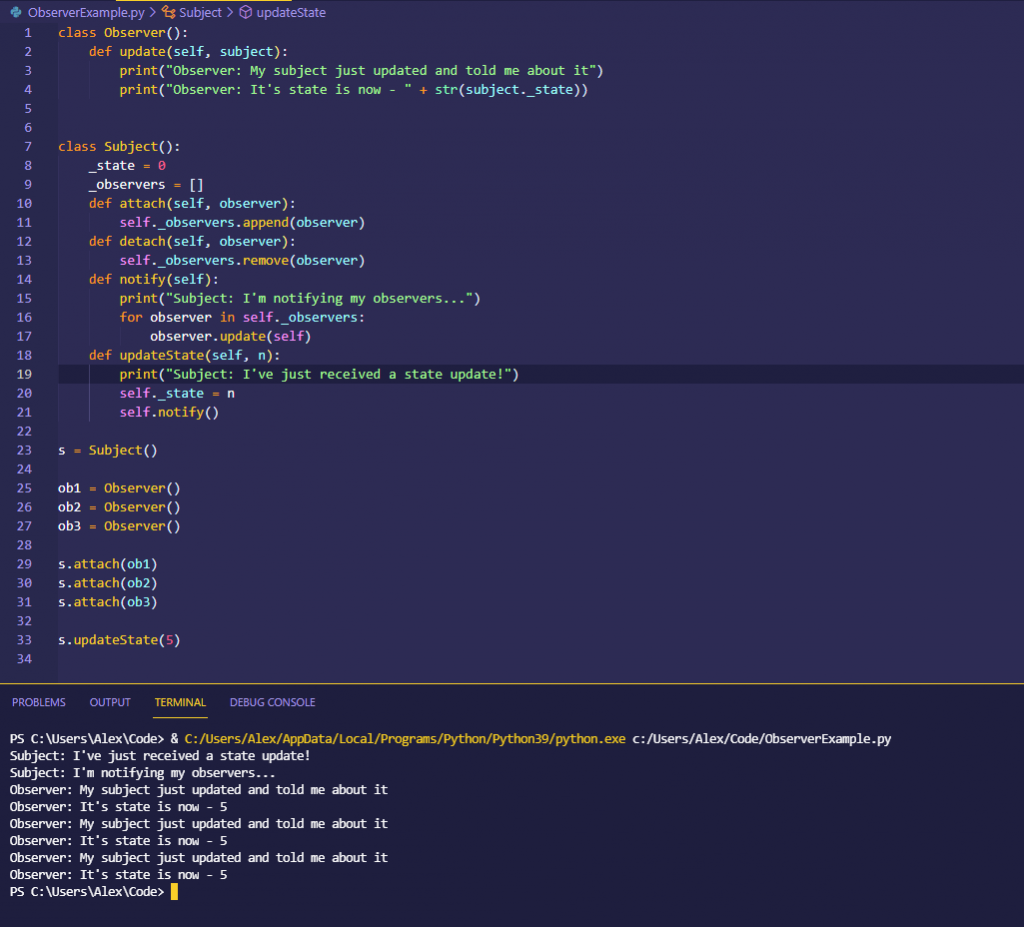
Task: Click ObserverExample.py path in terminal command
Action: point(761,739)
